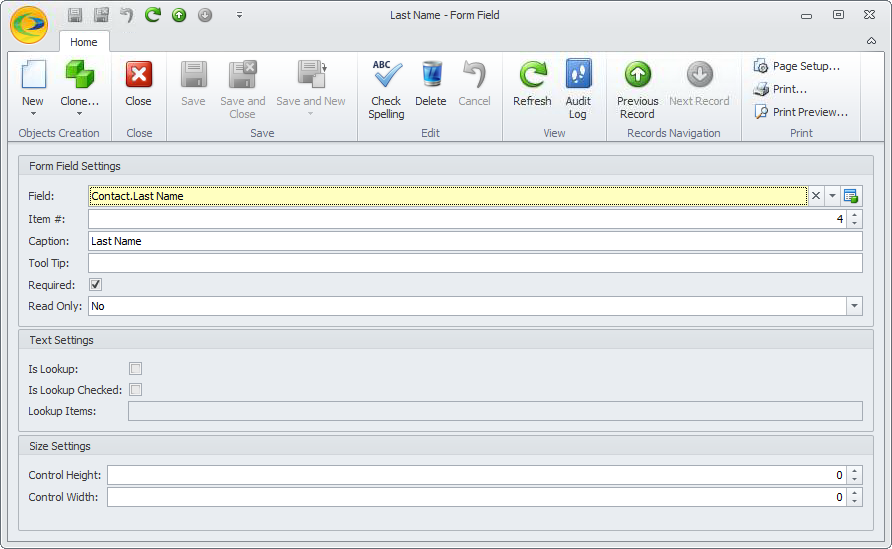Click the red Close button in ribbon
The image size is (892, 549).
coord(138,84)
